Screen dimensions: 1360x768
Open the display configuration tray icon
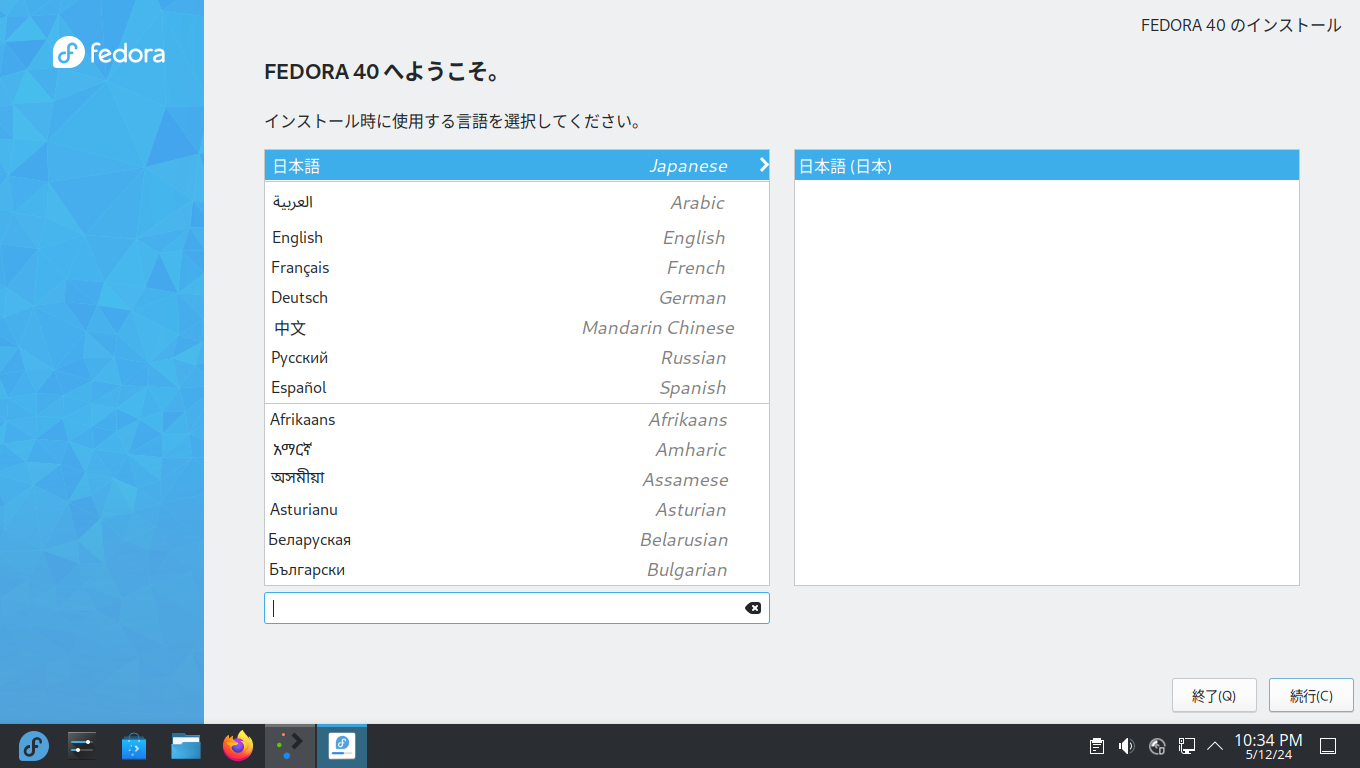[x=1187, y=746]
